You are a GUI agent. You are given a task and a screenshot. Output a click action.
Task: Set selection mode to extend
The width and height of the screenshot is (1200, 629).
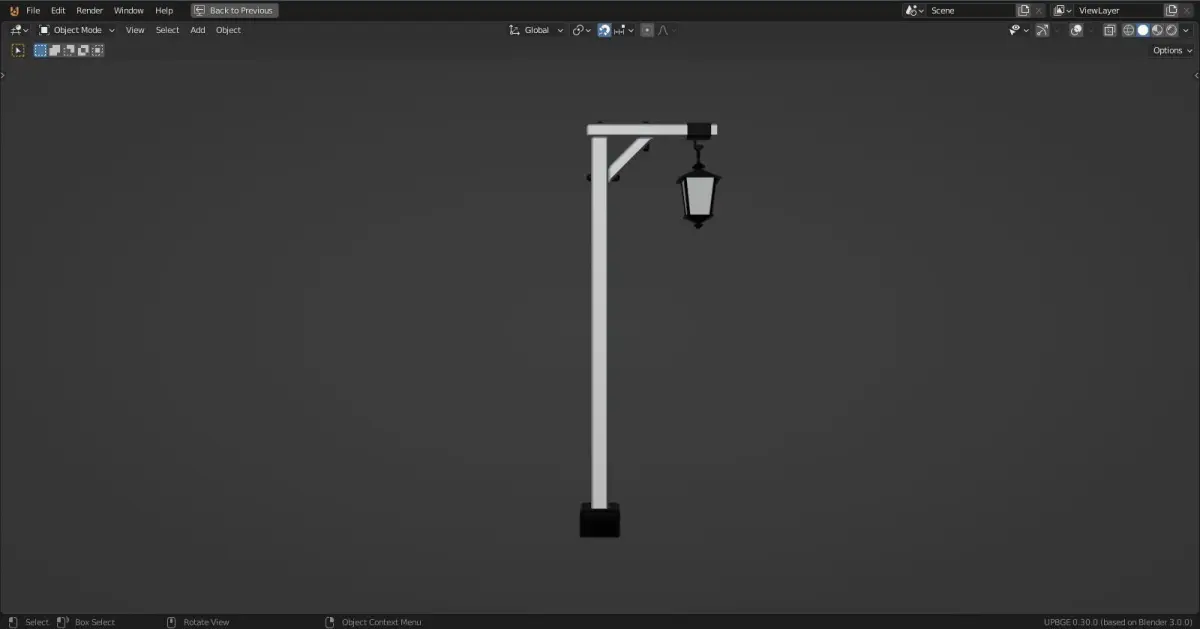(55, 50)
